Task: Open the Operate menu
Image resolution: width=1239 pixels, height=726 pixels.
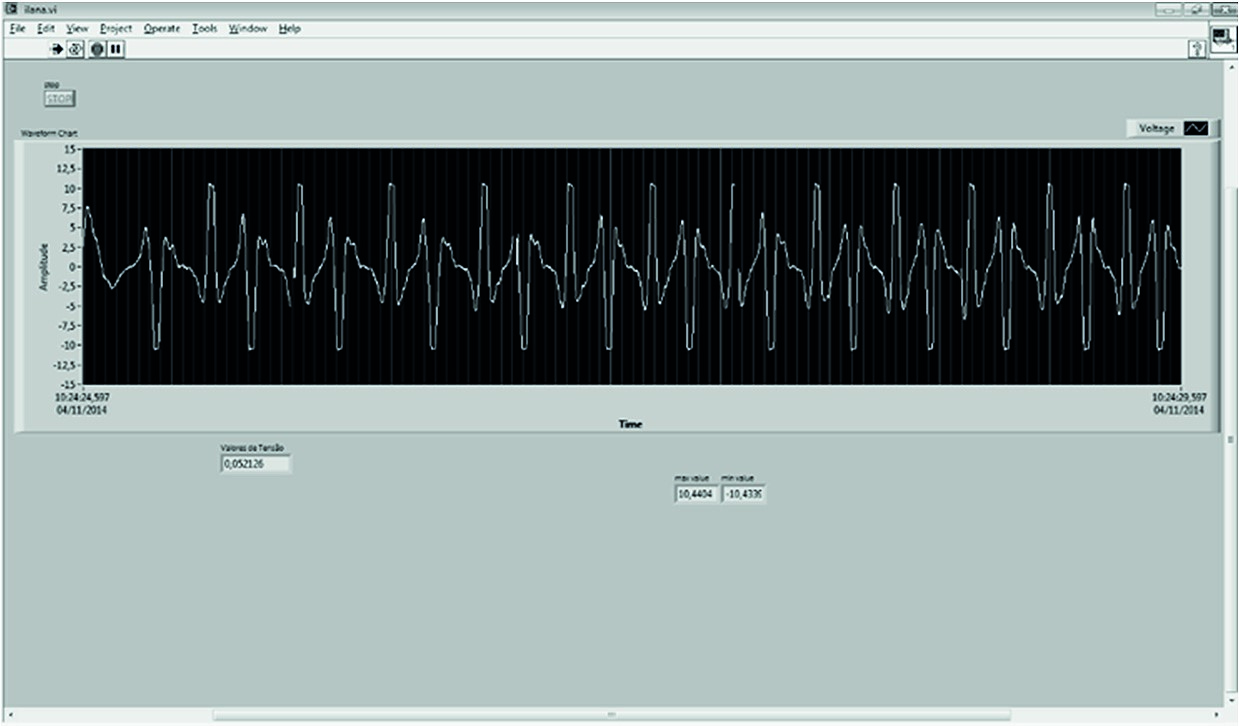Action: (161, 29)
